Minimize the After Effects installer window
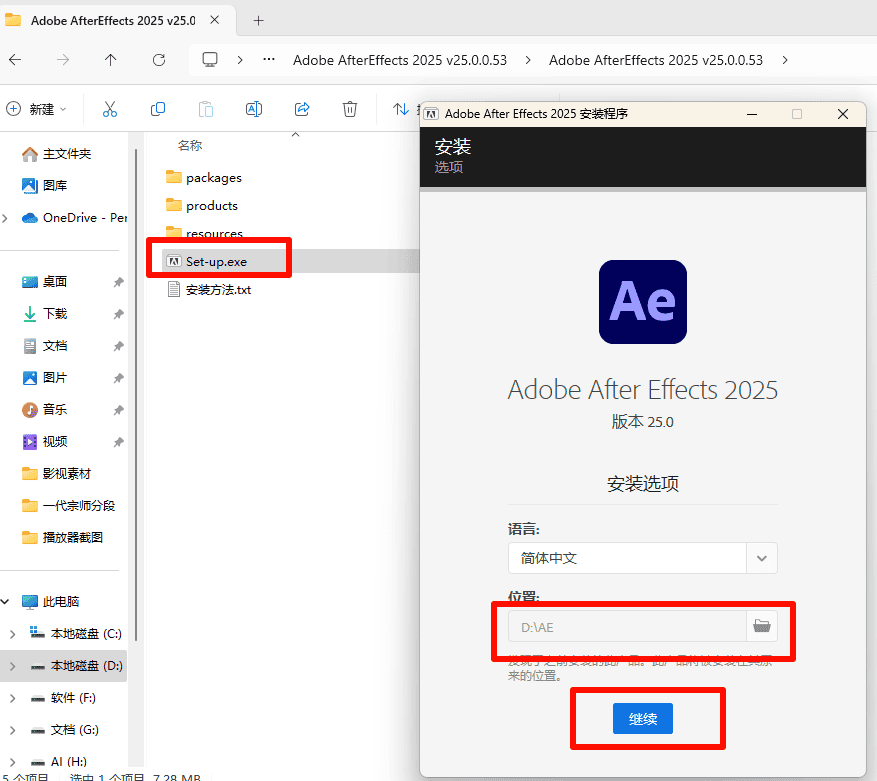This screenshot has width=877, height=781. click(x=752, y=114)
